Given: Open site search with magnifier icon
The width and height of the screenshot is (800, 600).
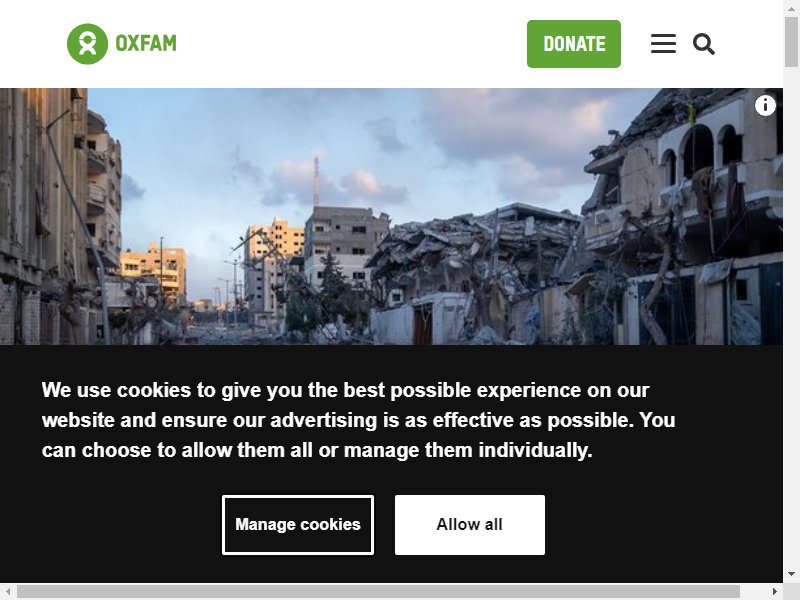Looking at the screenshot, I should 704,44.
